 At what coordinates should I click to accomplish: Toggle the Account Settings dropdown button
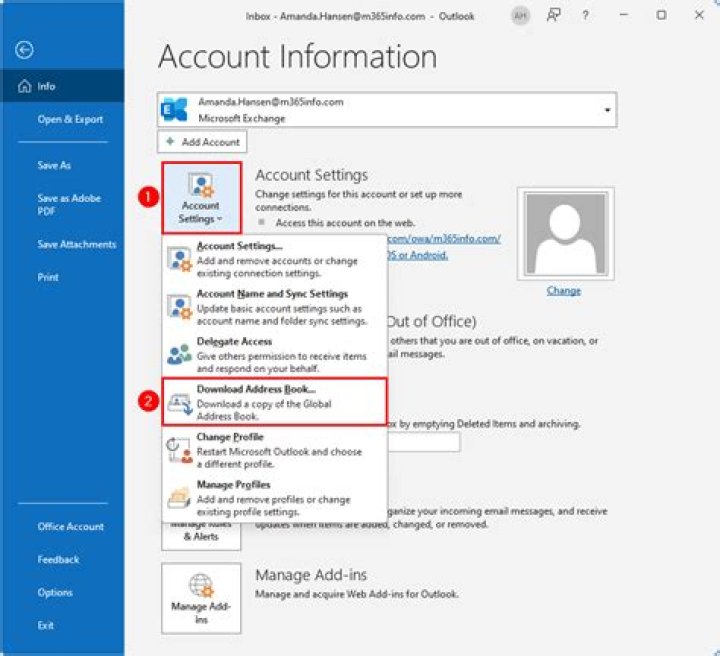pos(201,198)
